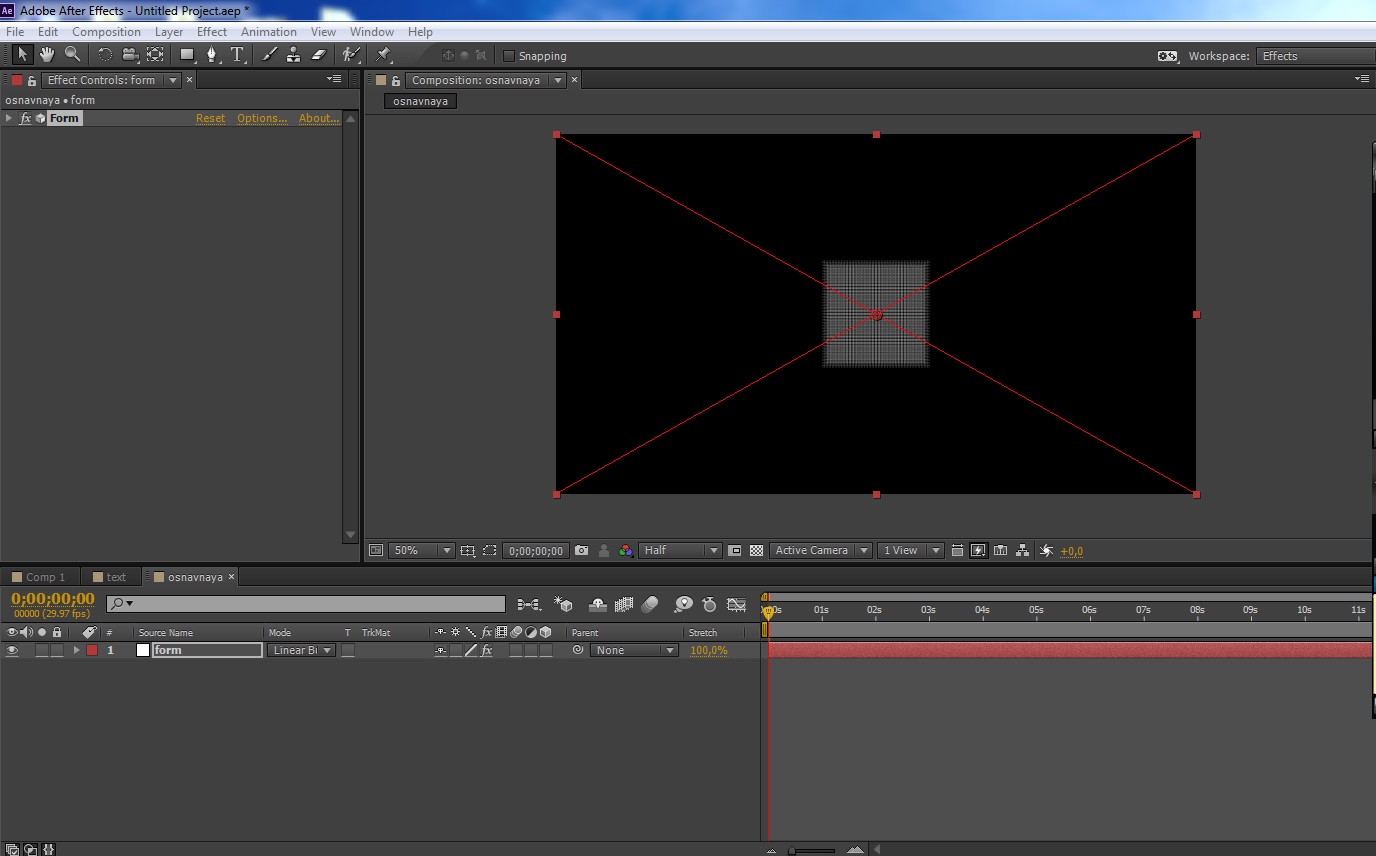
Task: Select the Unified Camera tool
Action: click(x=130, y=55)
